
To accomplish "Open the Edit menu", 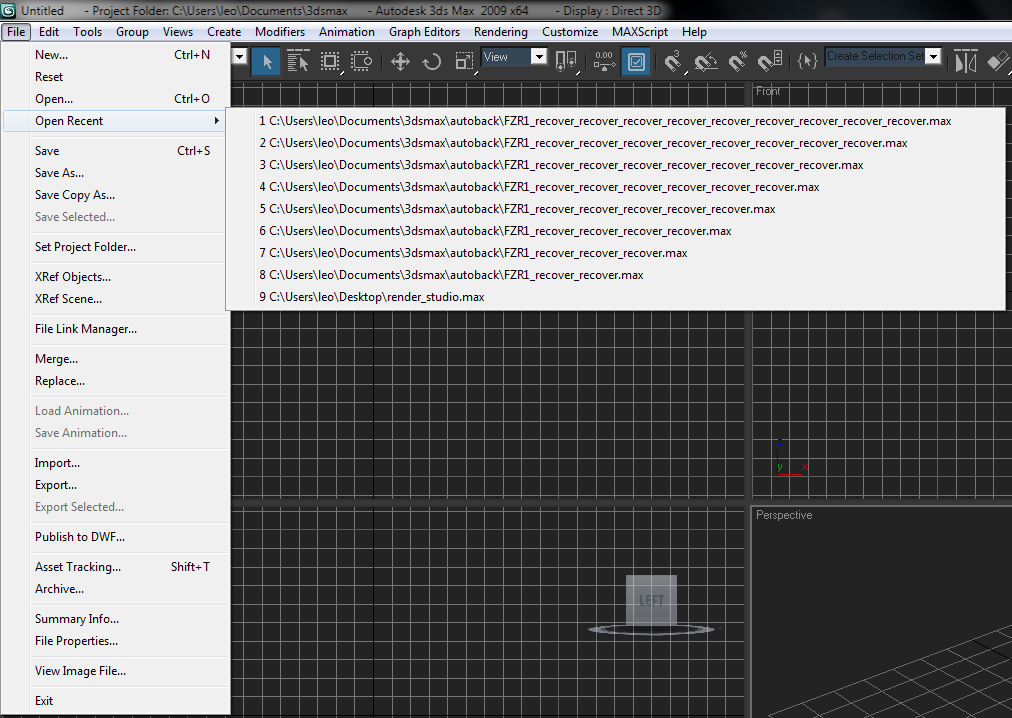I will [x=48, y=32].
